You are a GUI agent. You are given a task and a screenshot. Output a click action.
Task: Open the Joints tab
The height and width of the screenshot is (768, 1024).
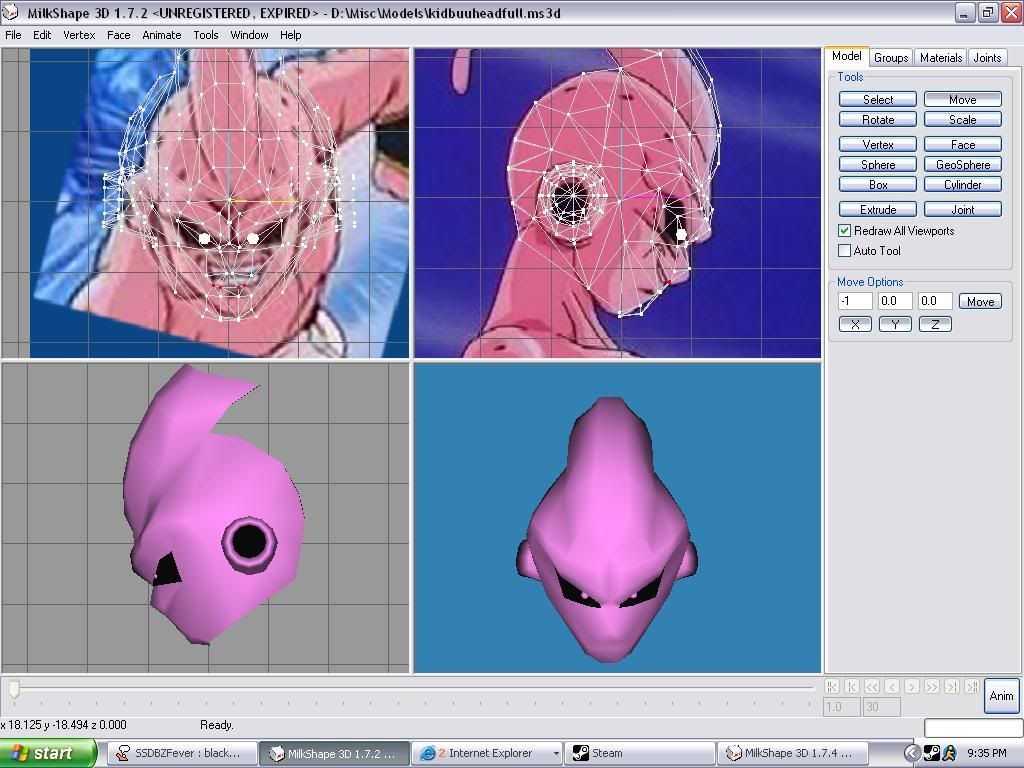[987, 57]
